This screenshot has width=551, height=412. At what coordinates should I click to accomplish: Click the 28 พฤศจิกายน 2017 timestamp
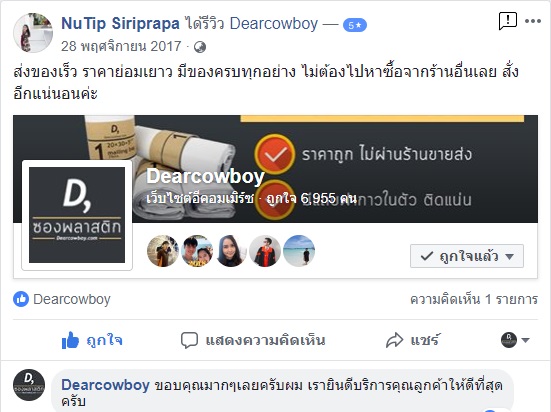[x=121, y=46]
